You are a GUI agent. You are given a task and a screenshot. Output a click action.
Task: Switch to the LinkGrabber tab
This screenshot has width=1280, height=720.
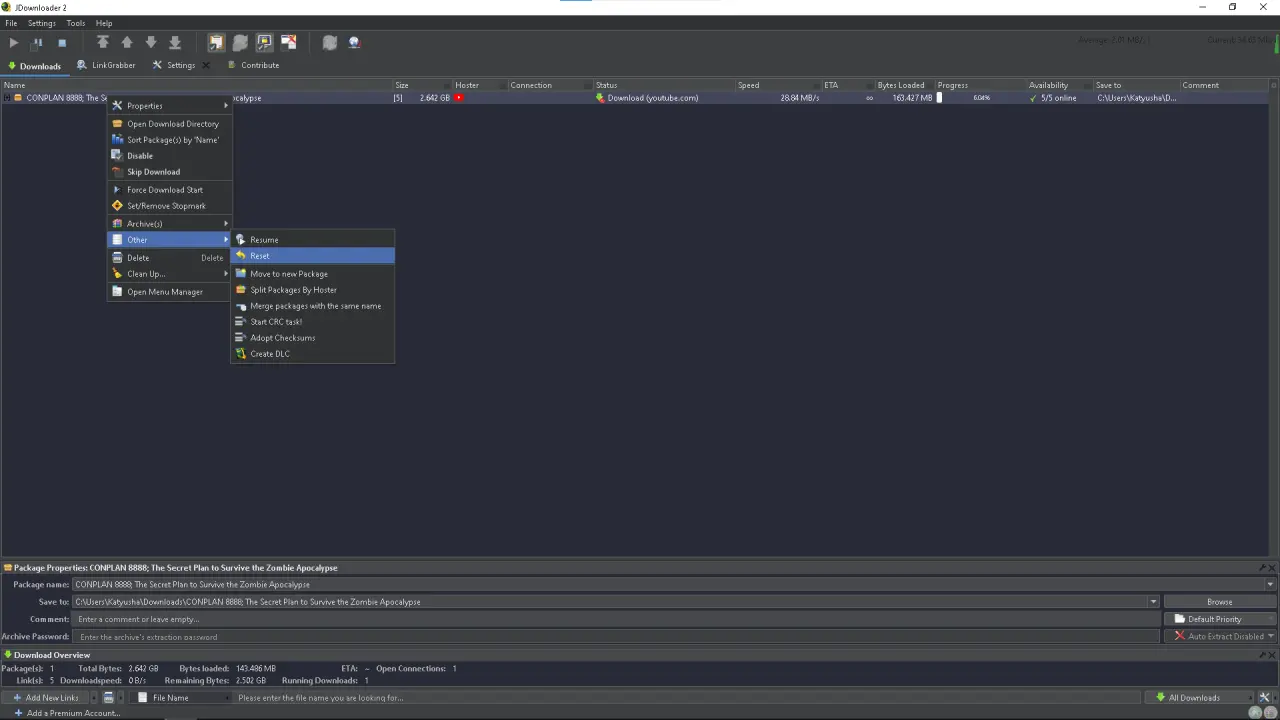tap(106, 65)
